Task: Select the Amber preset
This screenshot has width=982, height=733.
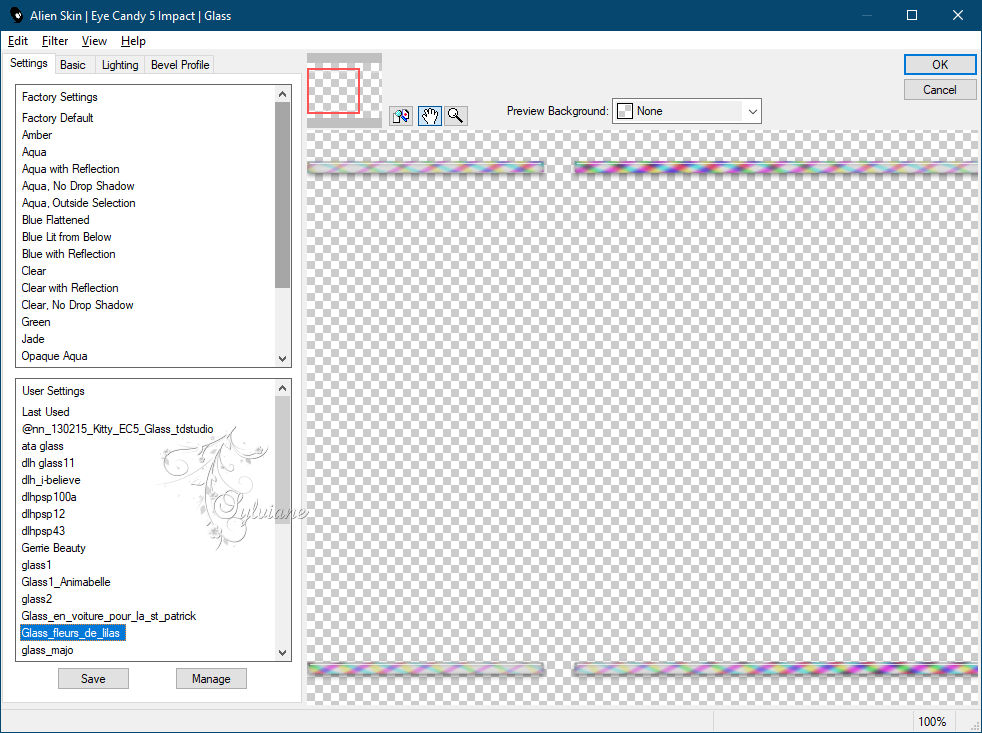Action: pos(37,135)
